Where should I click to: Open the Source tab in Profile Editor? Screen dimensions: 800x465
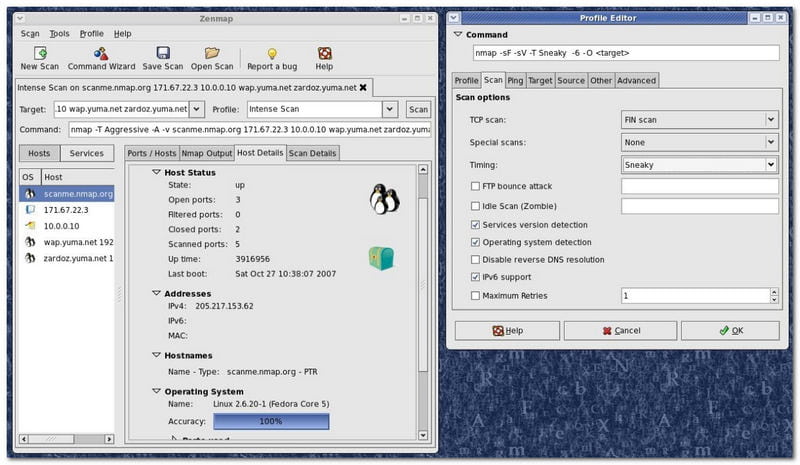[x=571, y=81]
